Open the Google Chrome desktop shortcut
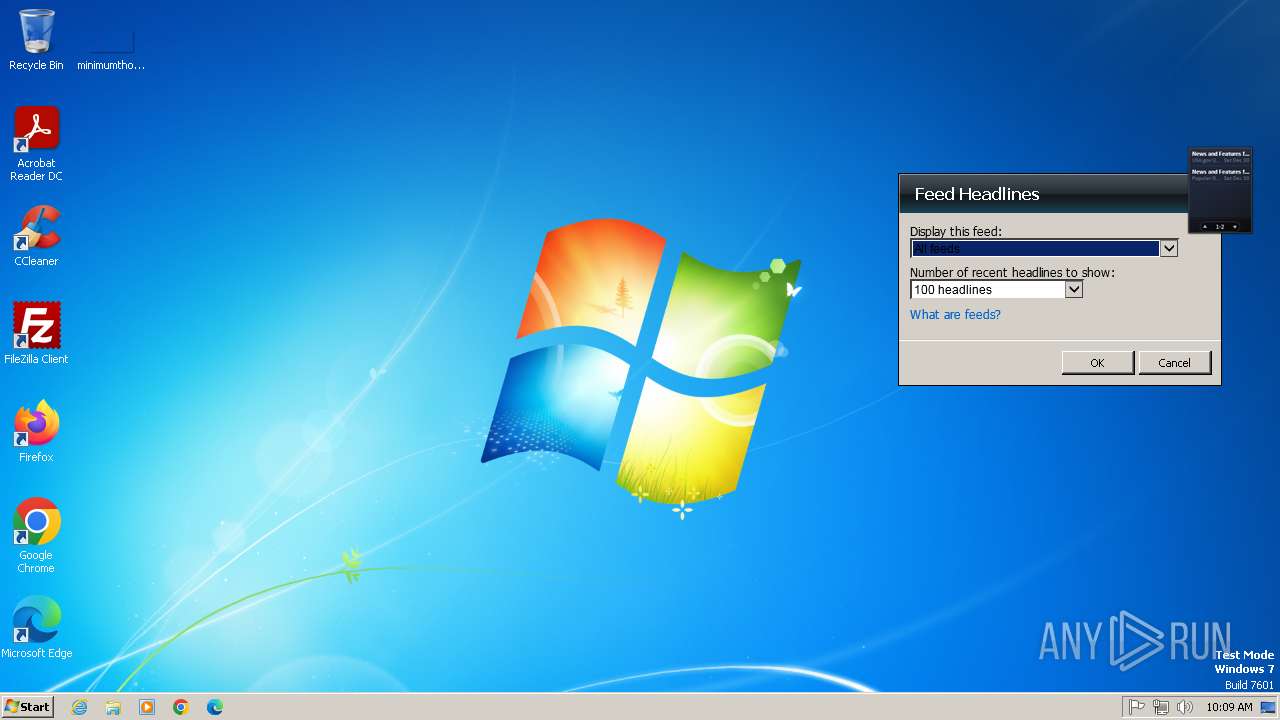 [x=36, y=536]
